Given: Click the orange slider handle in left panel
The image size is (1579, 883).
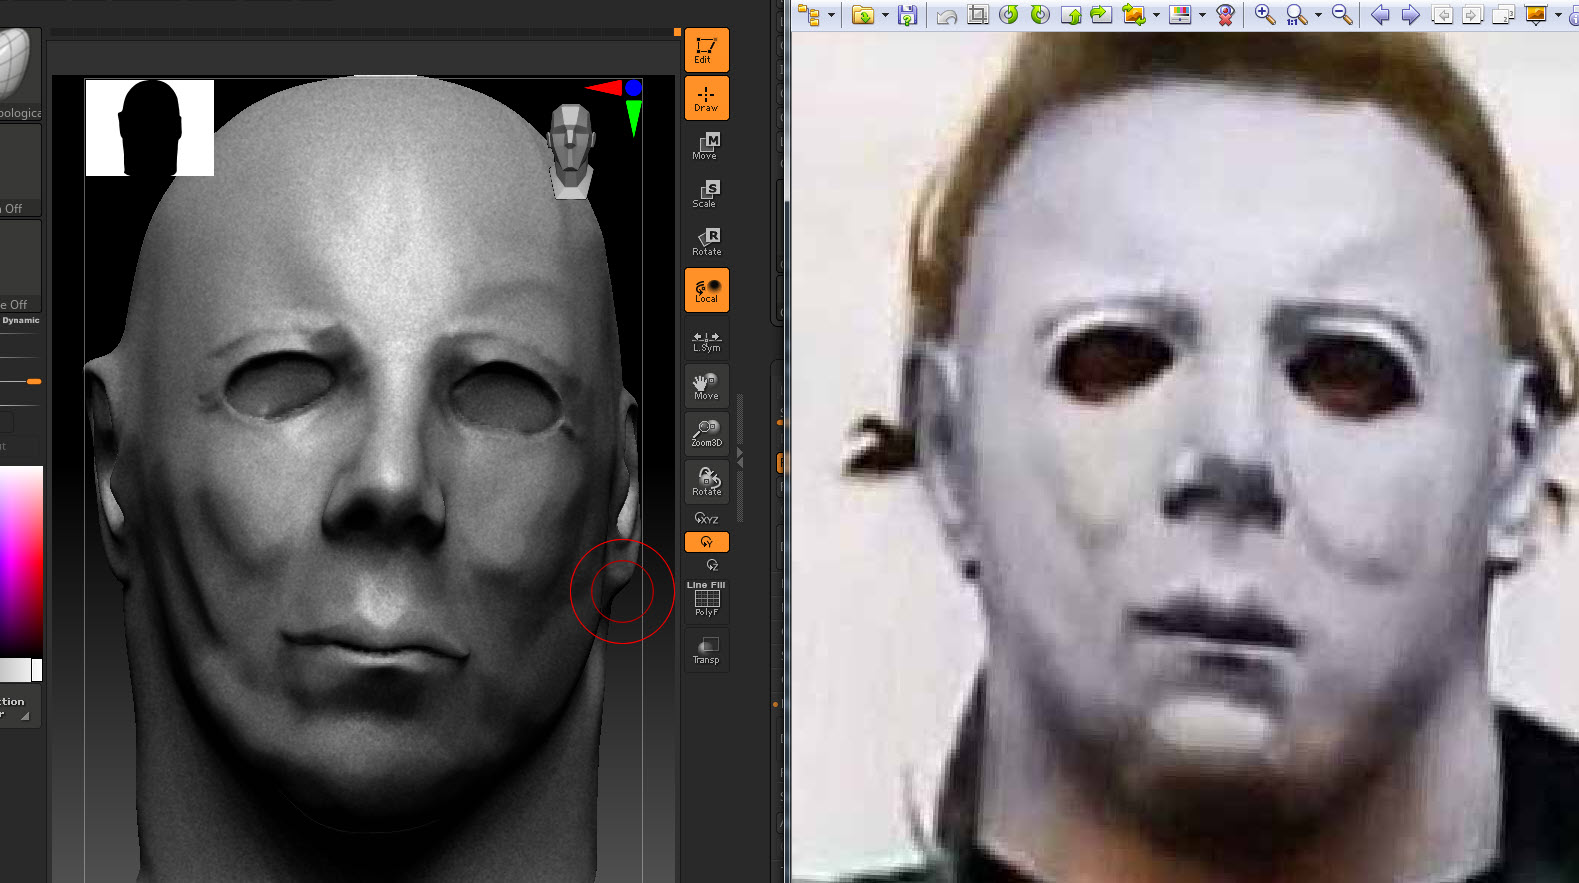Looking at the screenshot, I should (34, 381).
